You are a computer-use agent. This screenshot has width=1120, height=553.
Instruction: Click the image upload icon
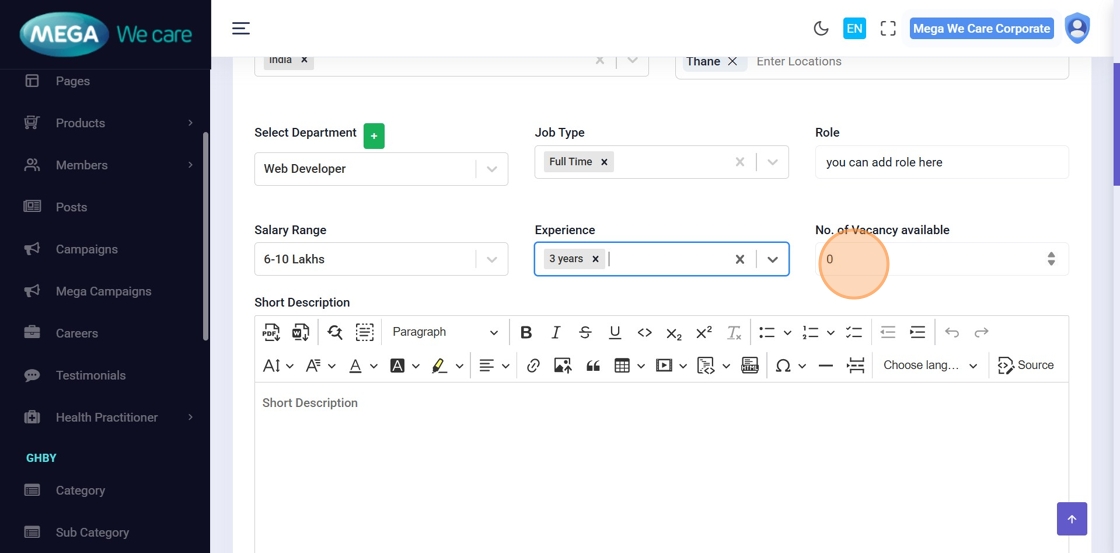coord(562,366)
